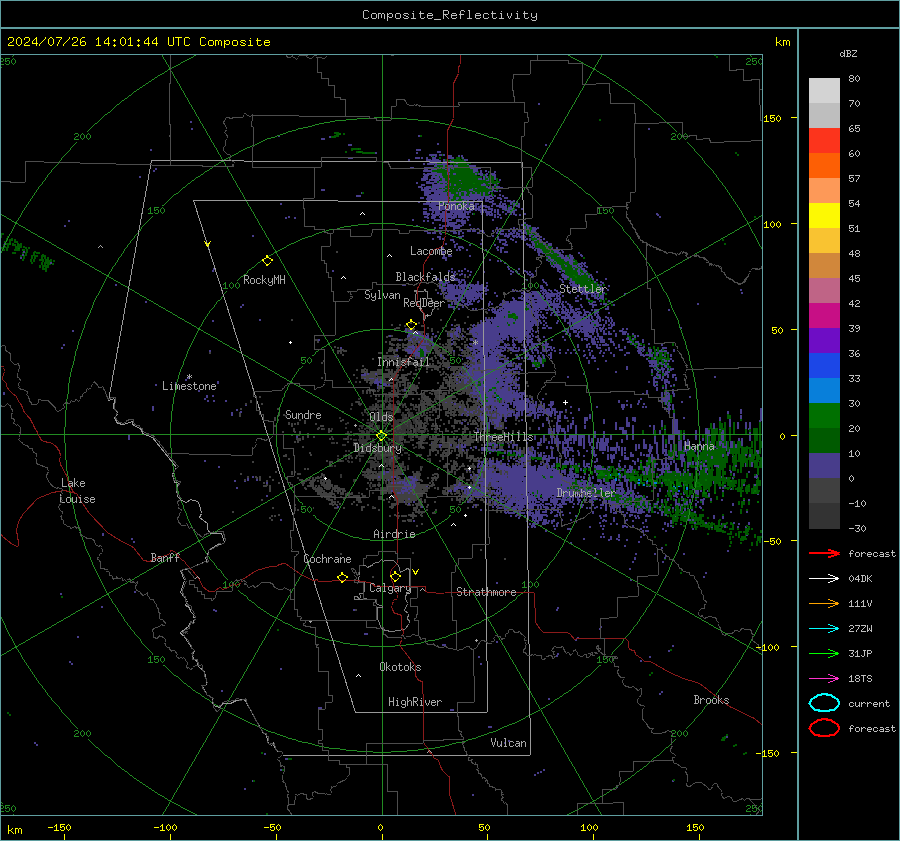This screenshot has height=841, width=900.
Task: Click the '-100' tick on right km axis
Action: click(767, 647)
